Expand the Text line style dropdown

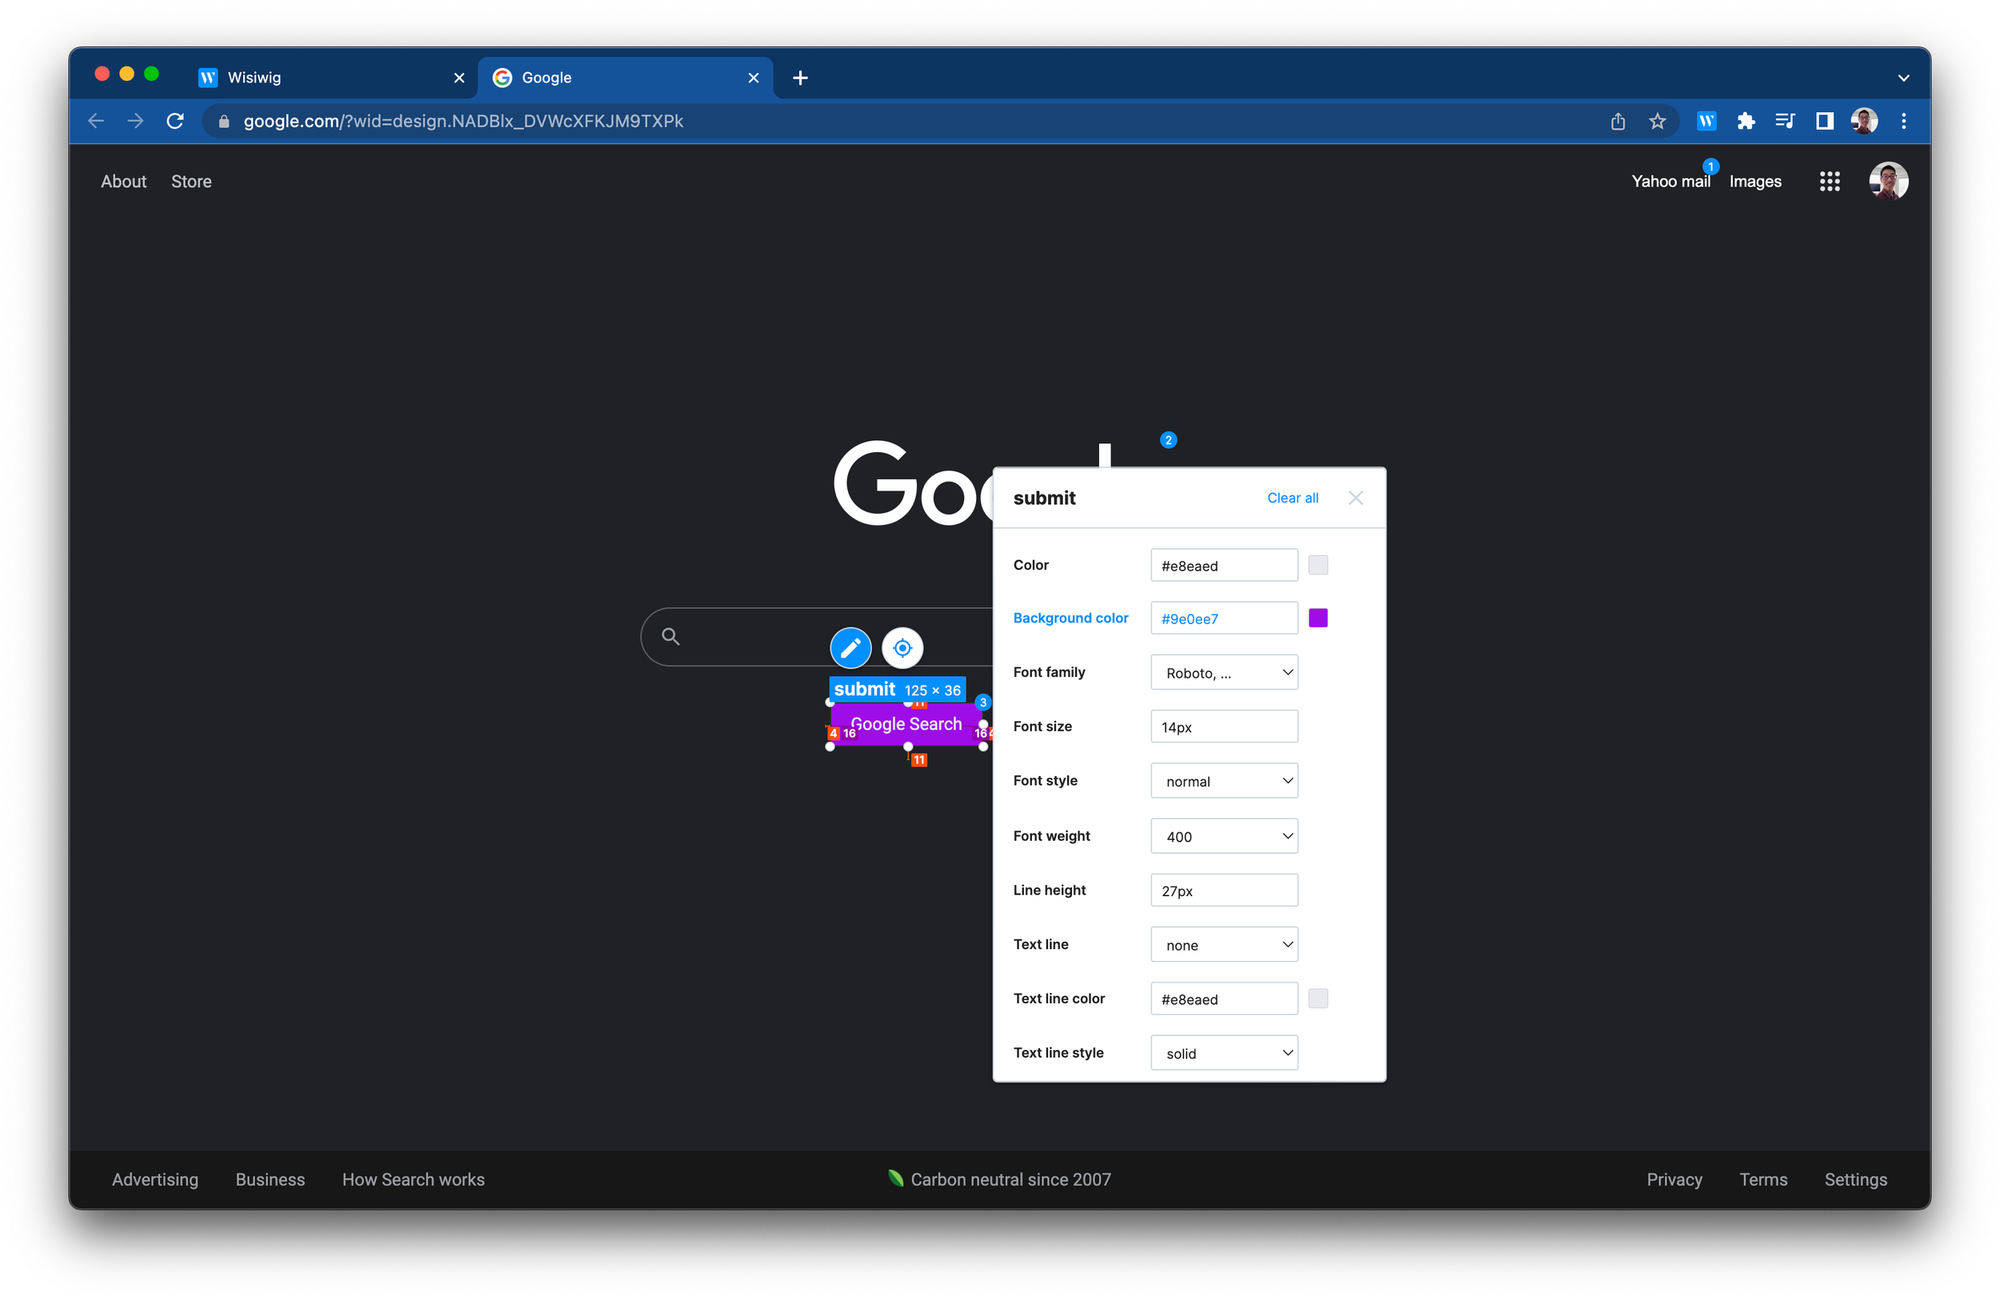(1224, 1053)
